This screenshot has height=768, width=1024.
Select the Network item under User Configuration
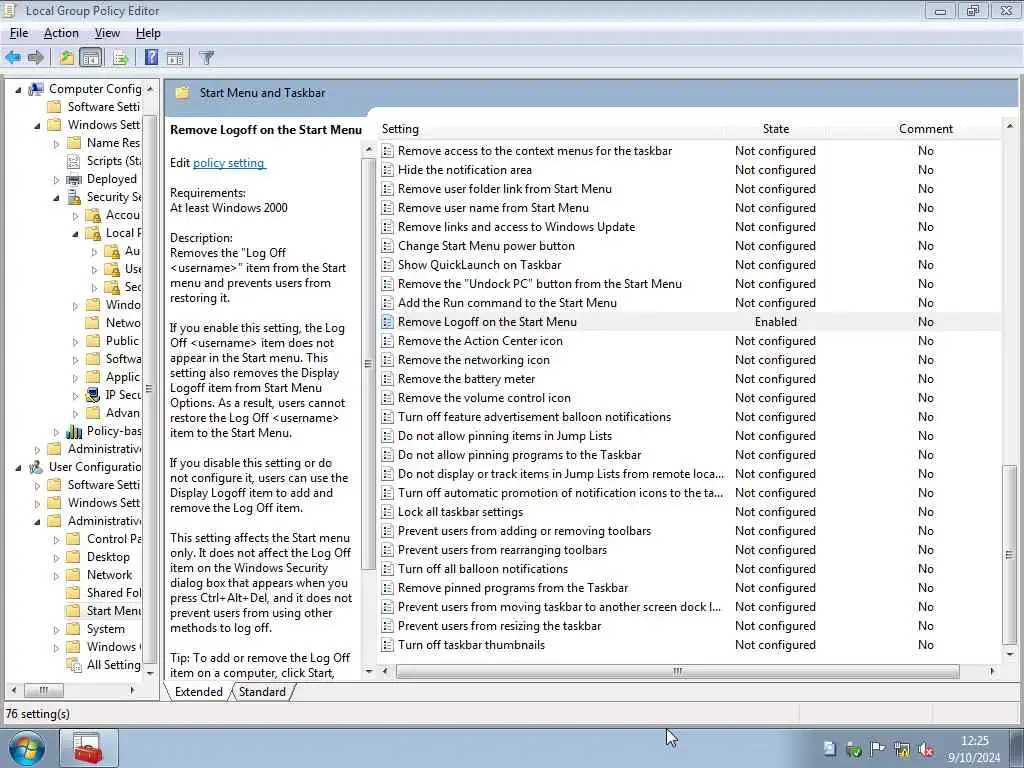point(109,575)
